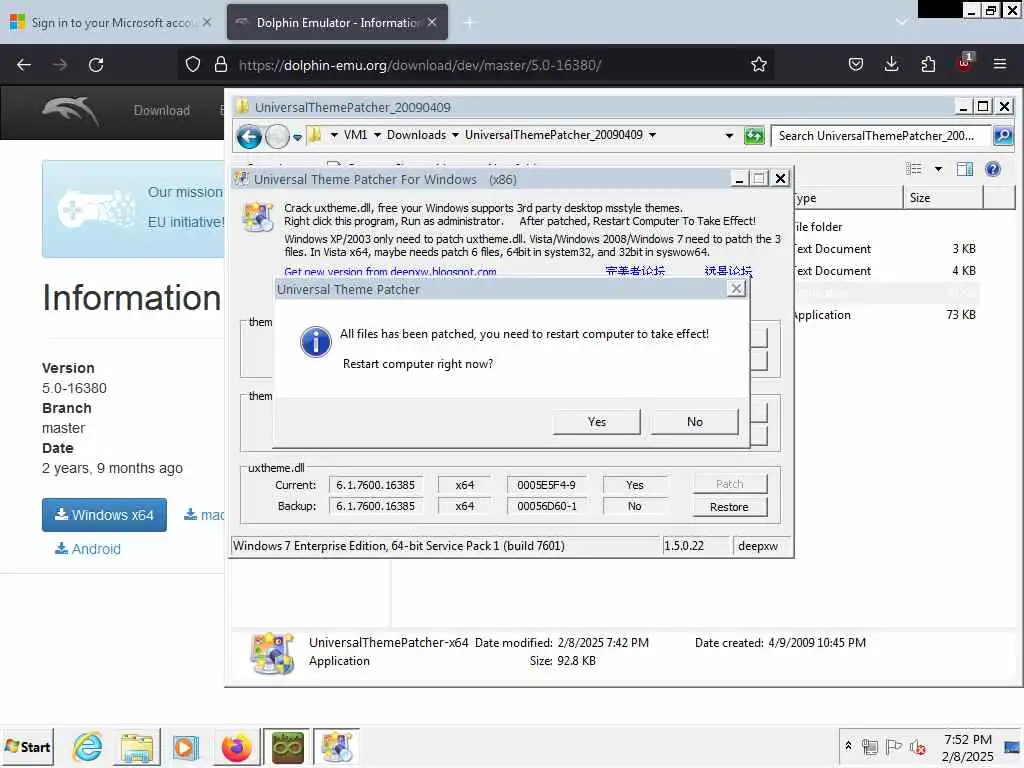Click the red uBlock extension icon
The height and width of the screenshot is (768, 1024).
click(965, 63)
